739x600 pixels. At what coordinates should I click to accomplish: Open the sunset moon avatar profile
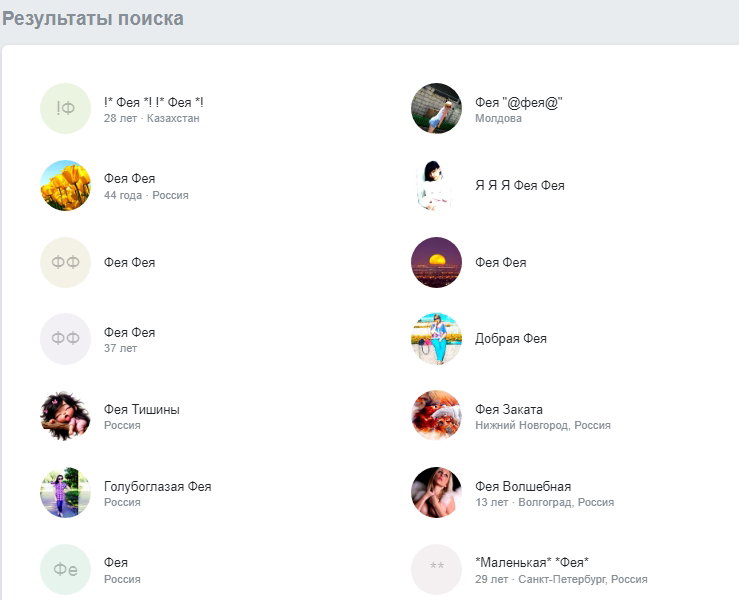[436, 262]
